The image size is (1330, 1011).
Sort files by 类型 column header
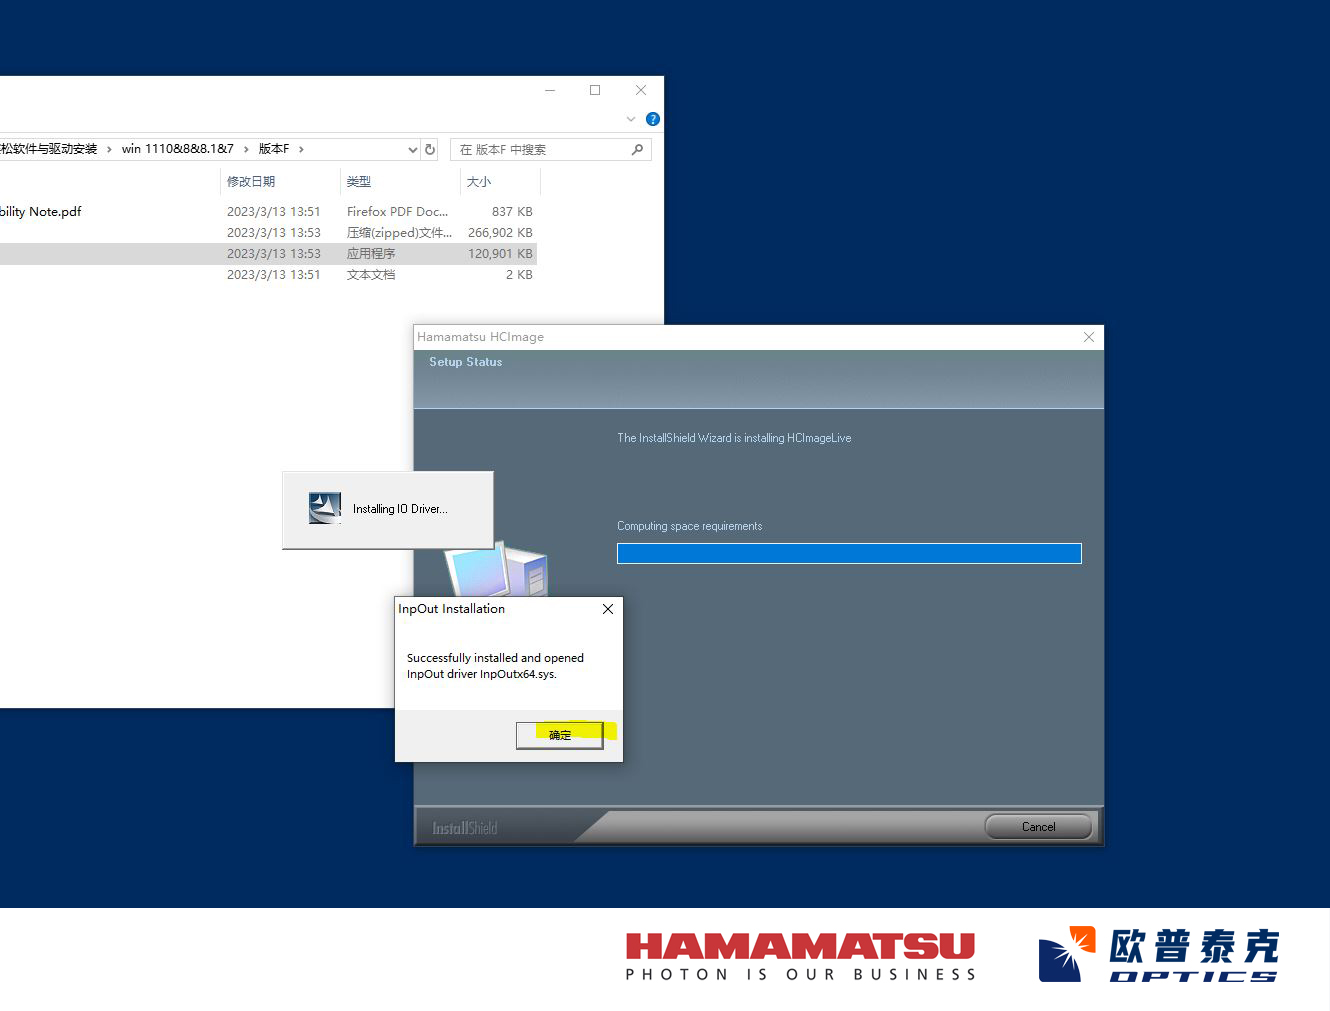pyautogui.click(x=359, y=181)
